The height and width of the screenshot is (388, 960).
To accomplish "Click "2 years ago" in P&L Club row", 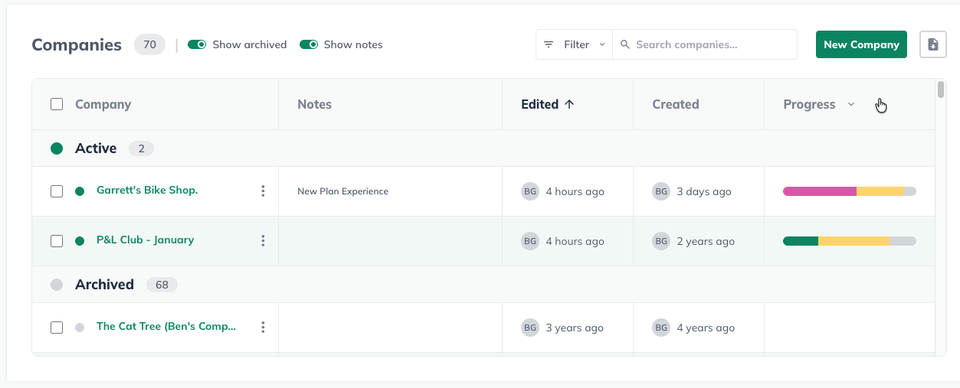I will [705, 241].
